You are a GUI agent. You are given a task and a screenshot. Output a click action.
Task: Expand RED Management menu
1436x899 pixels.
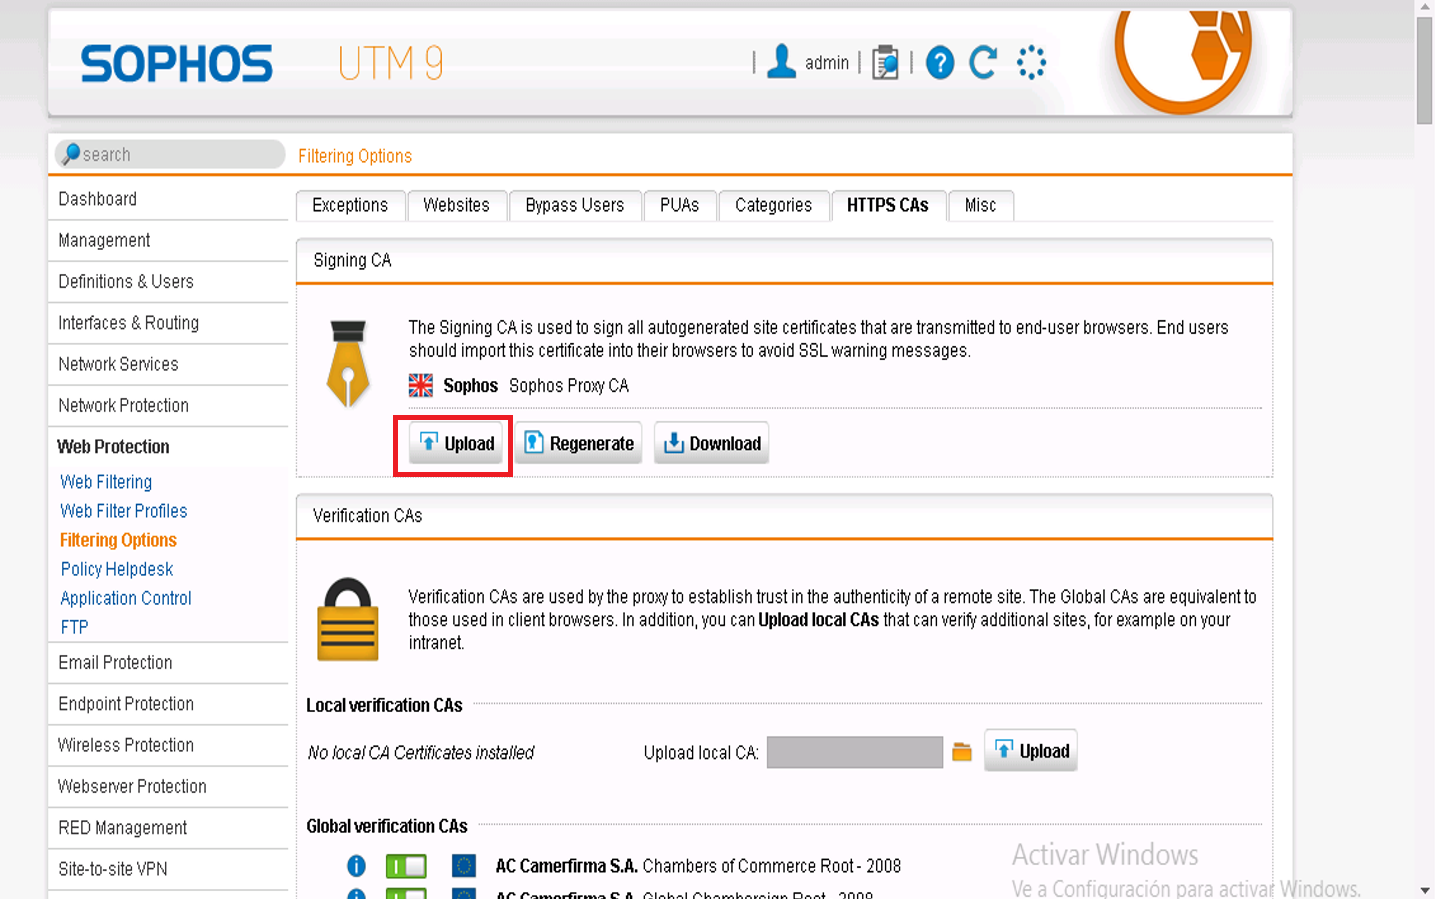[168, 828]
